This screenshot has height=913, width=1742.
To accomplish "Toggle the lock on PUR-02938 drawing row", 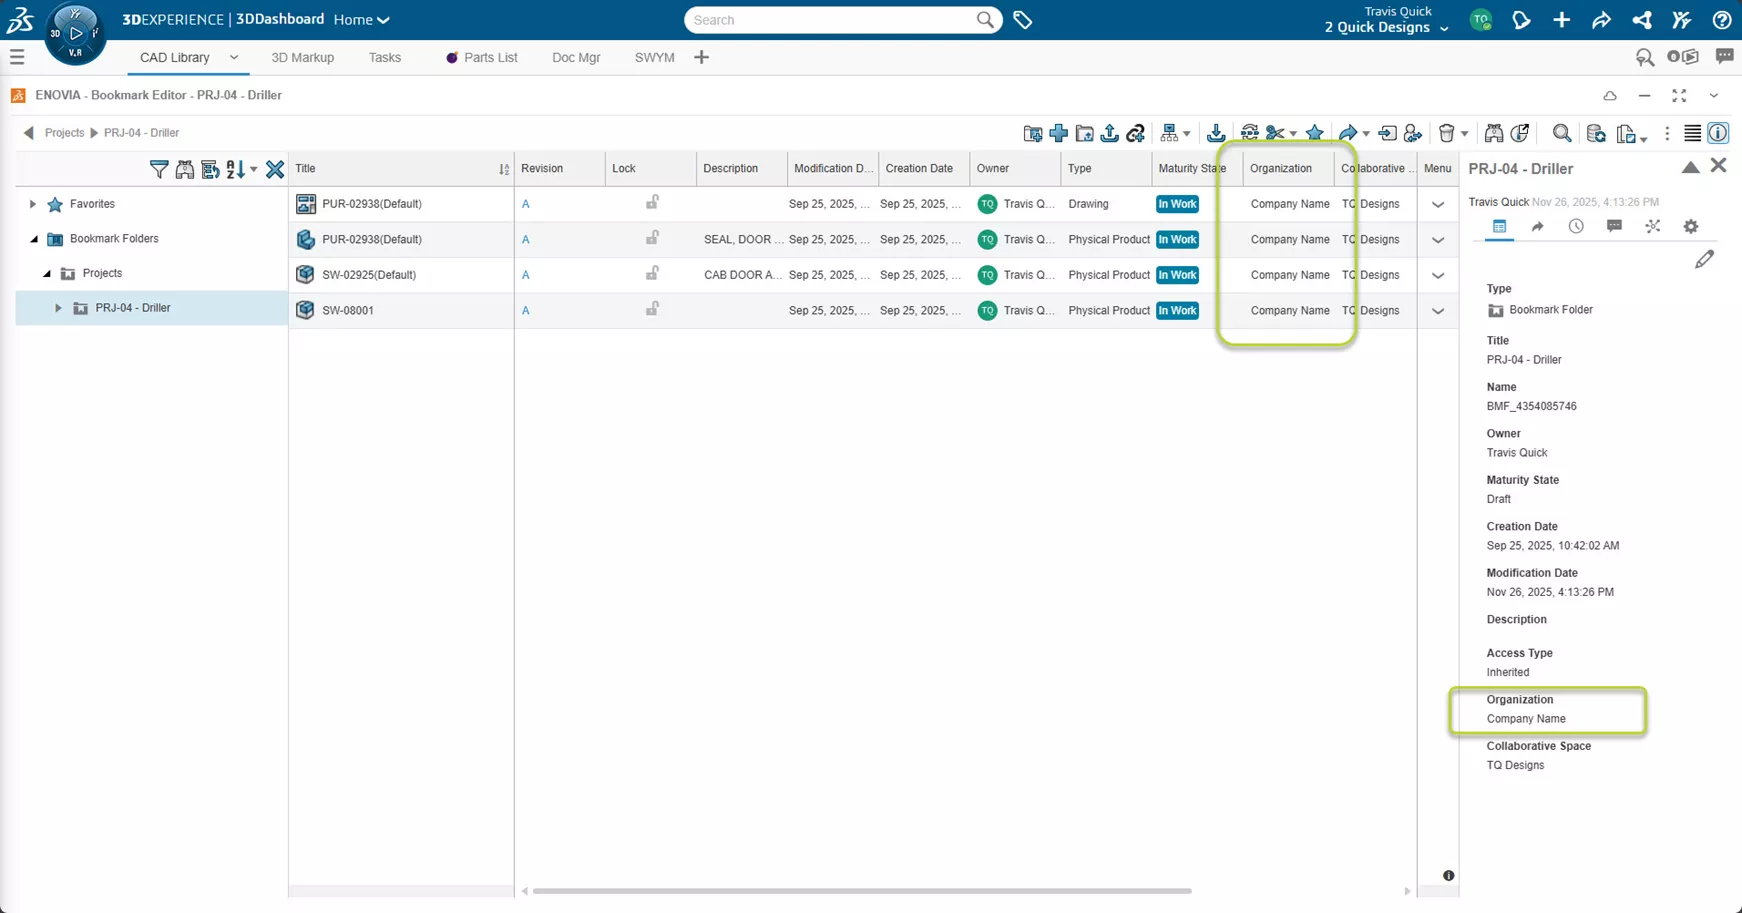I will point(651,203).
